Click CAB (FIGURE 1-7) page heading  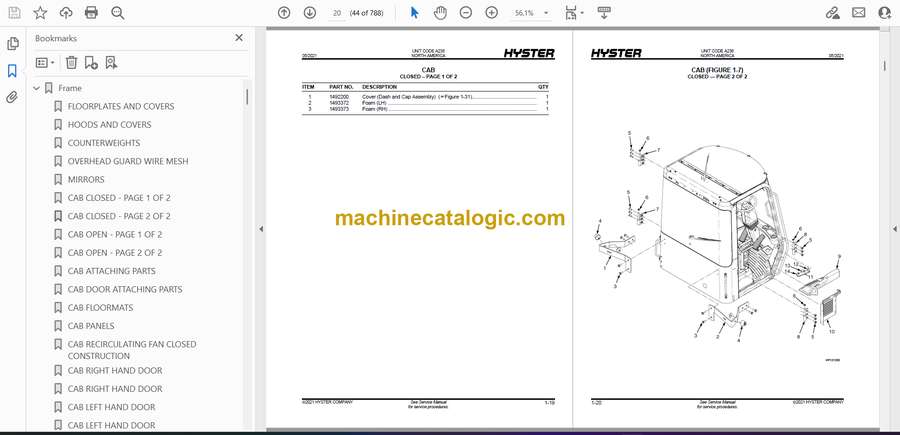[x=717, y=71]
